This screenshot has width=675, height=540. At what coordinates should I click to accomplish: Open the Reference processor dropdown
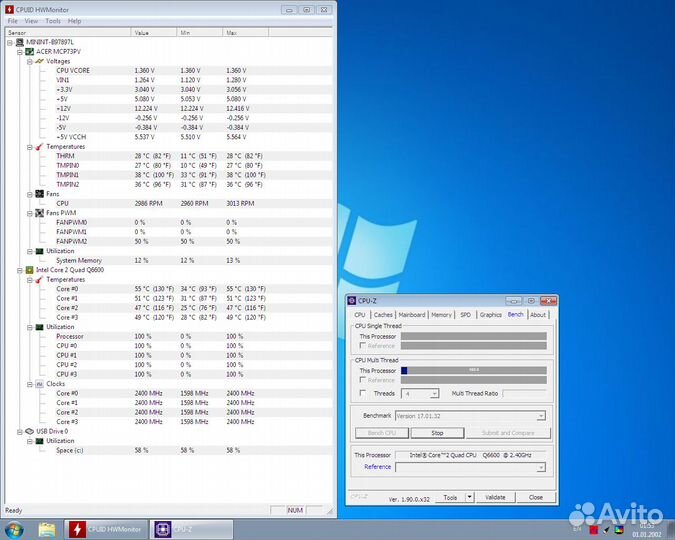click(541, 468)
